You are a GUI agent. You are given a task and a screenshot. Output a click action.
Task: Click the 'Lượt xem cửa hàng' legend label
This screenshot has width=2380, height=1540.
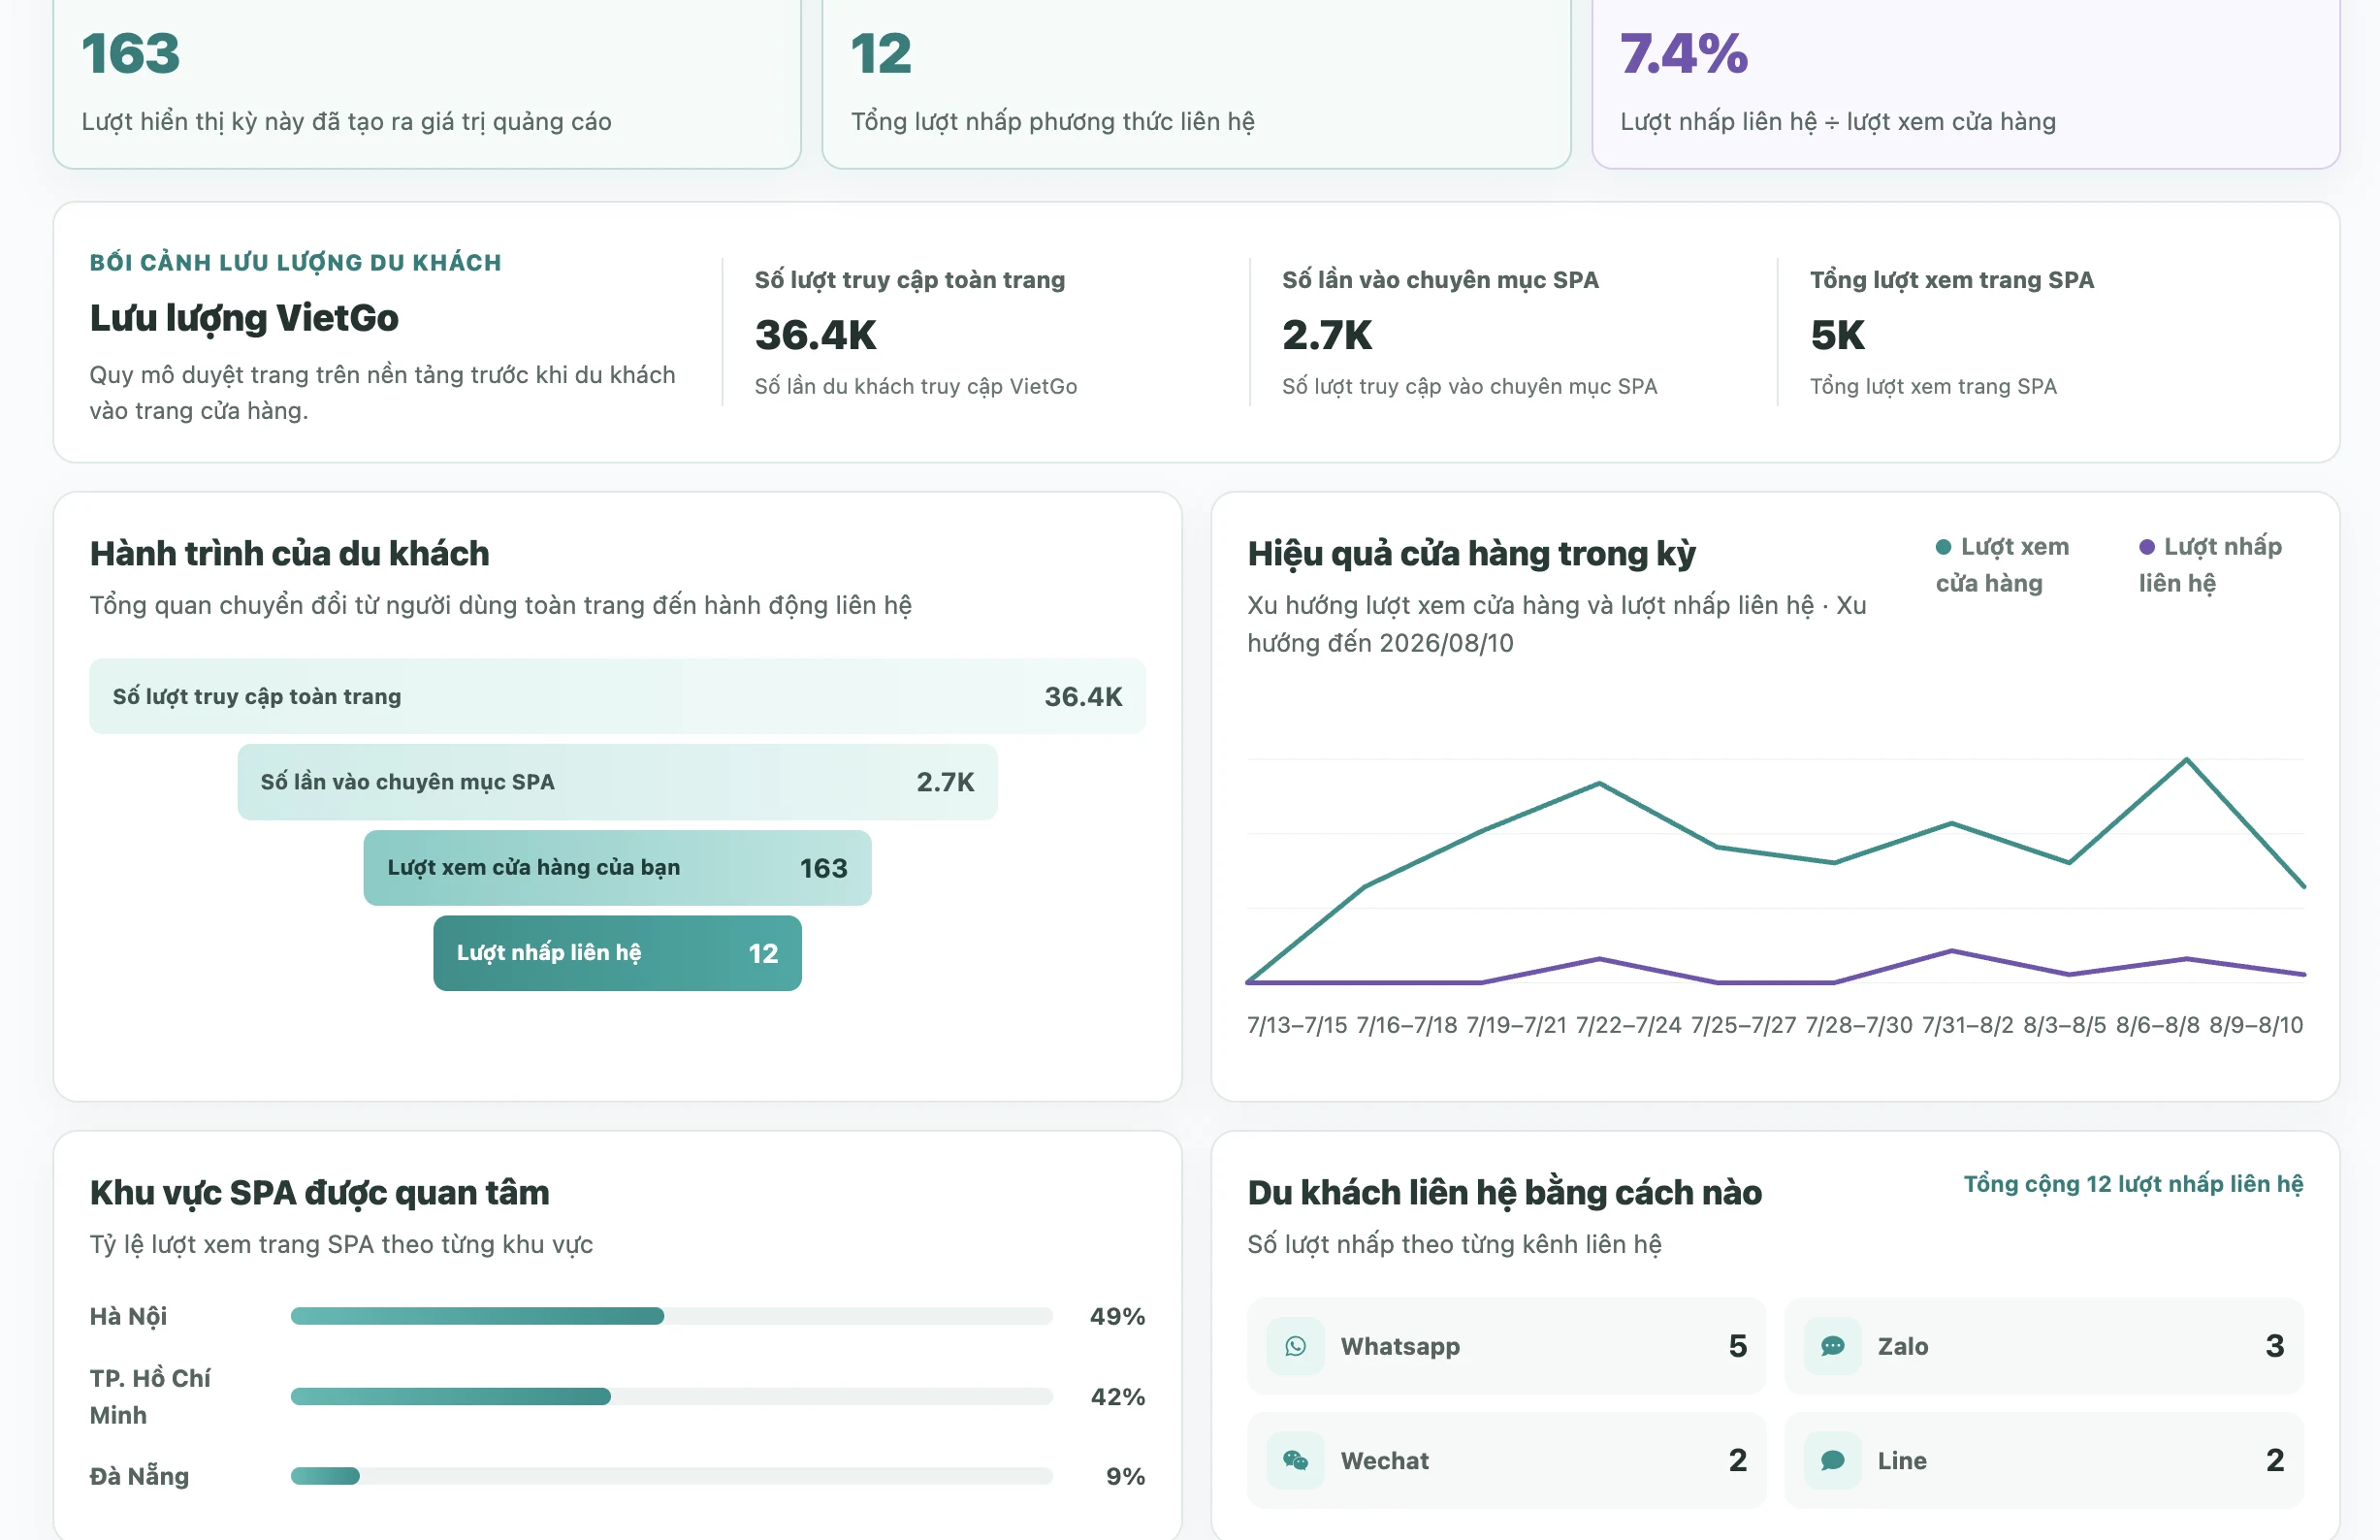2003,565
